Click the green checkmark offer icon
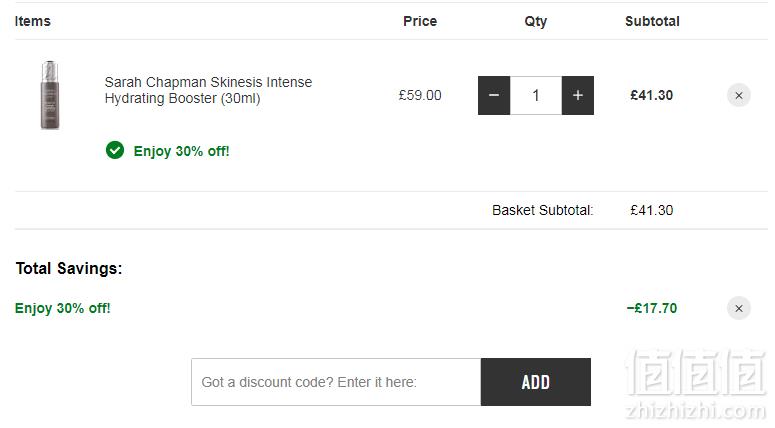 click(115, 150)
